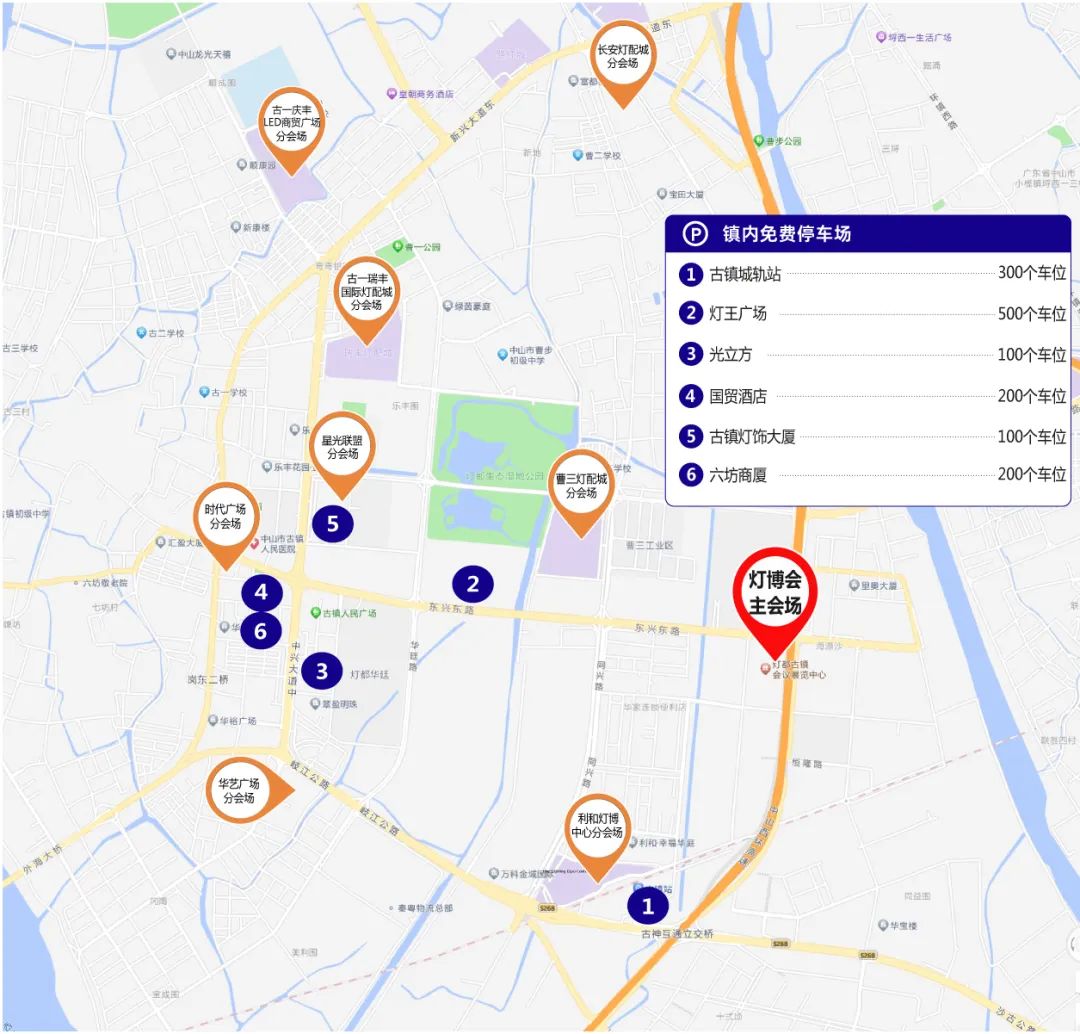Click the 新兴大道东 road label
1080x1034 pixels.
click(x=473, y=123)
